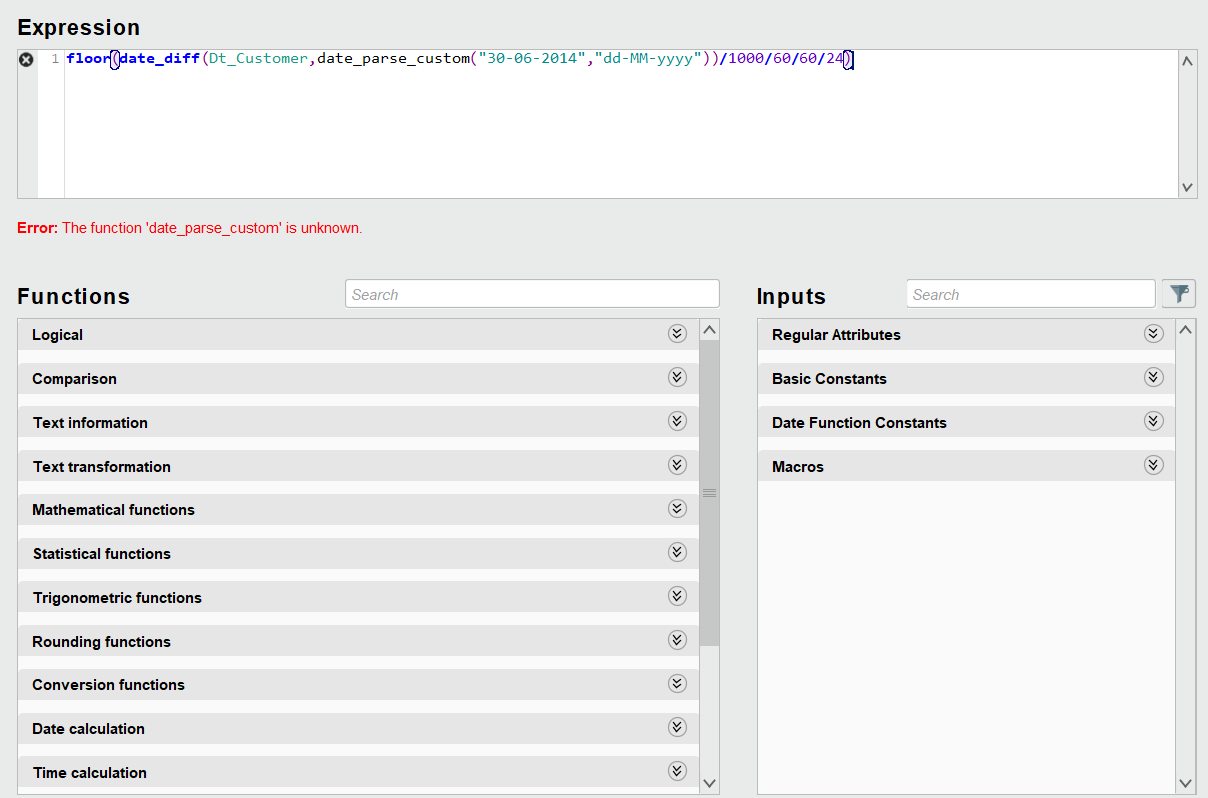
Task: Expand the Date calculation chevron
Action: click(x=677, y=727)
